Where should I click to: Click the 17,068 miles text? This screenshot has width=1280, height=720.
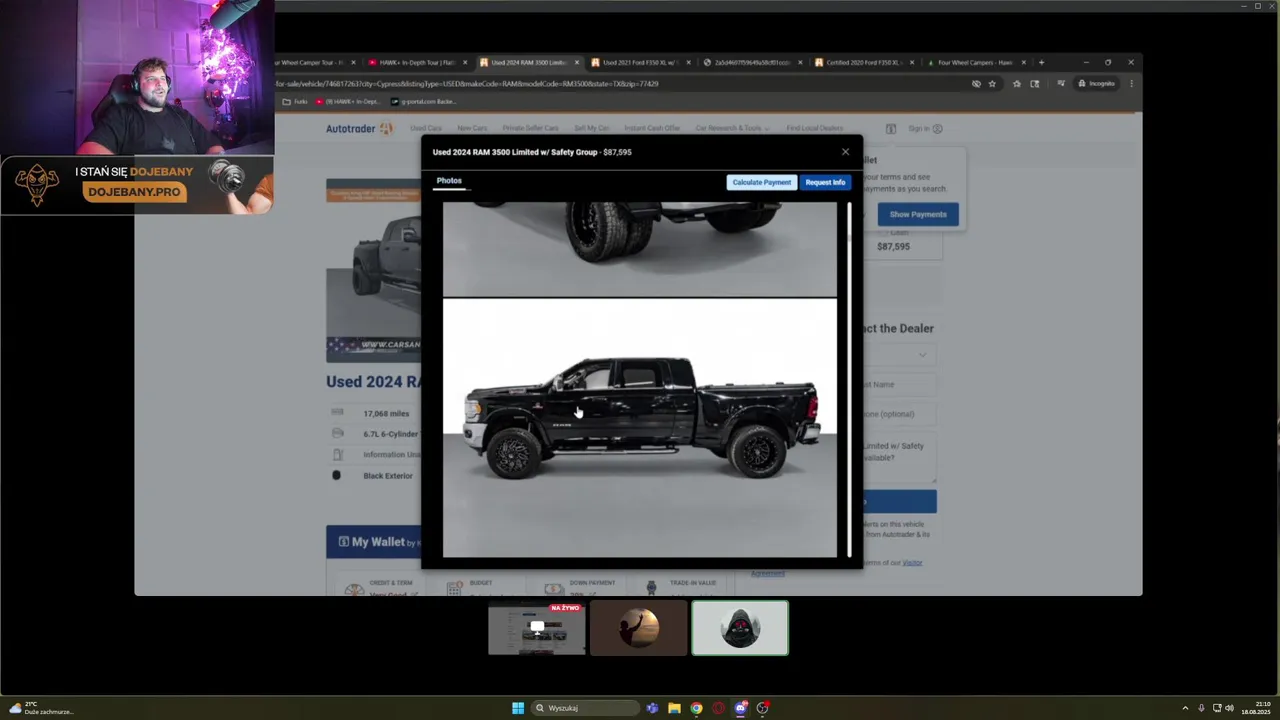pyautogui.click(x=386, y=413)
